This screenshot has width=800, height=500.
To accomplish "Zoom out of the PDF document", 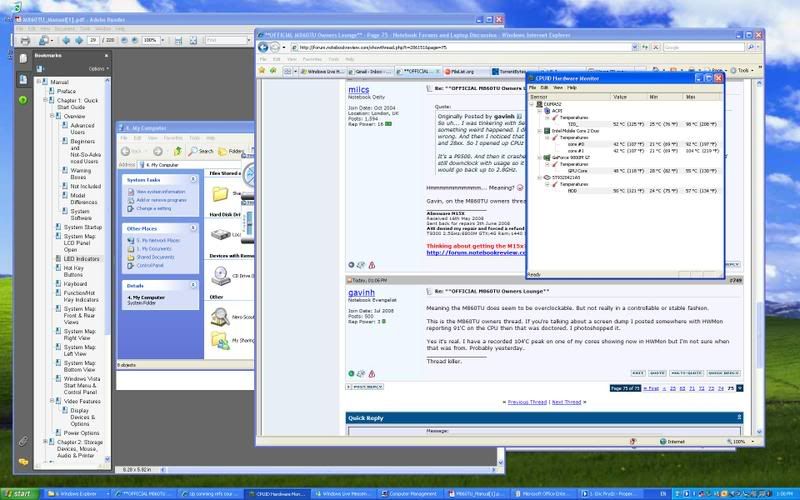I will pos(124,40).
